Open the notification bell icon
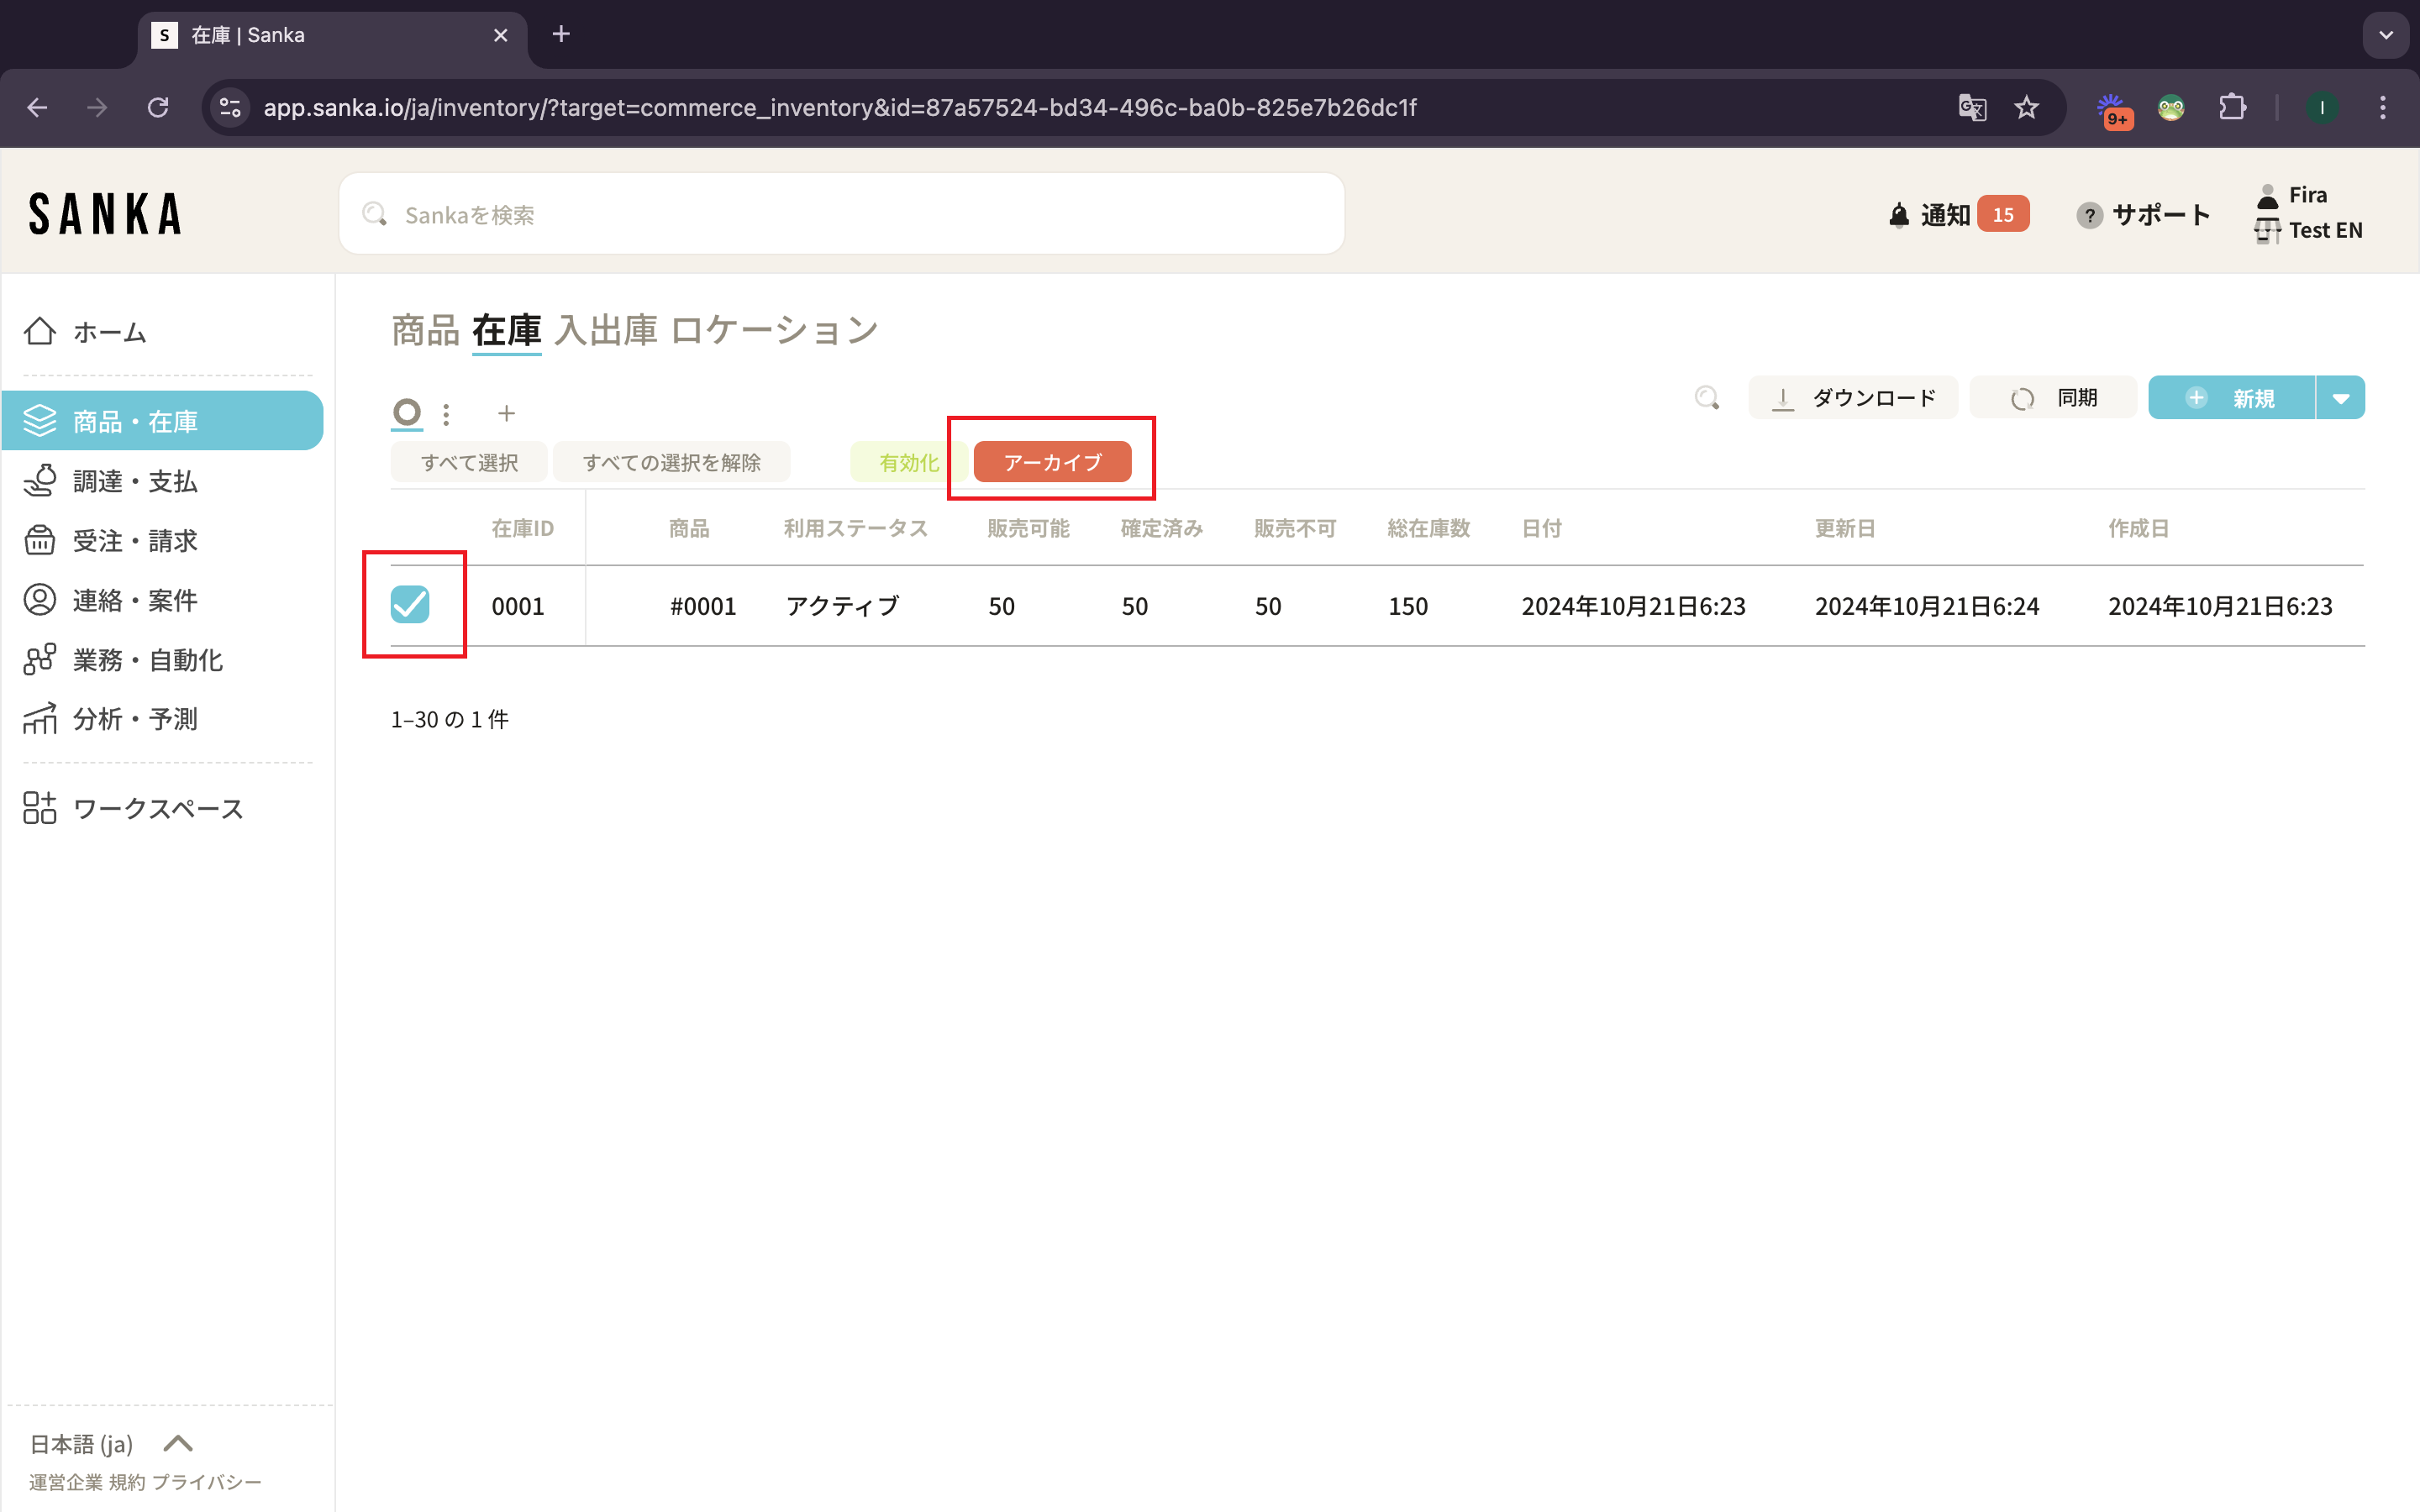This screenshot has height=1512, width=2420. pyautogui.click(x=1898, y=215)
